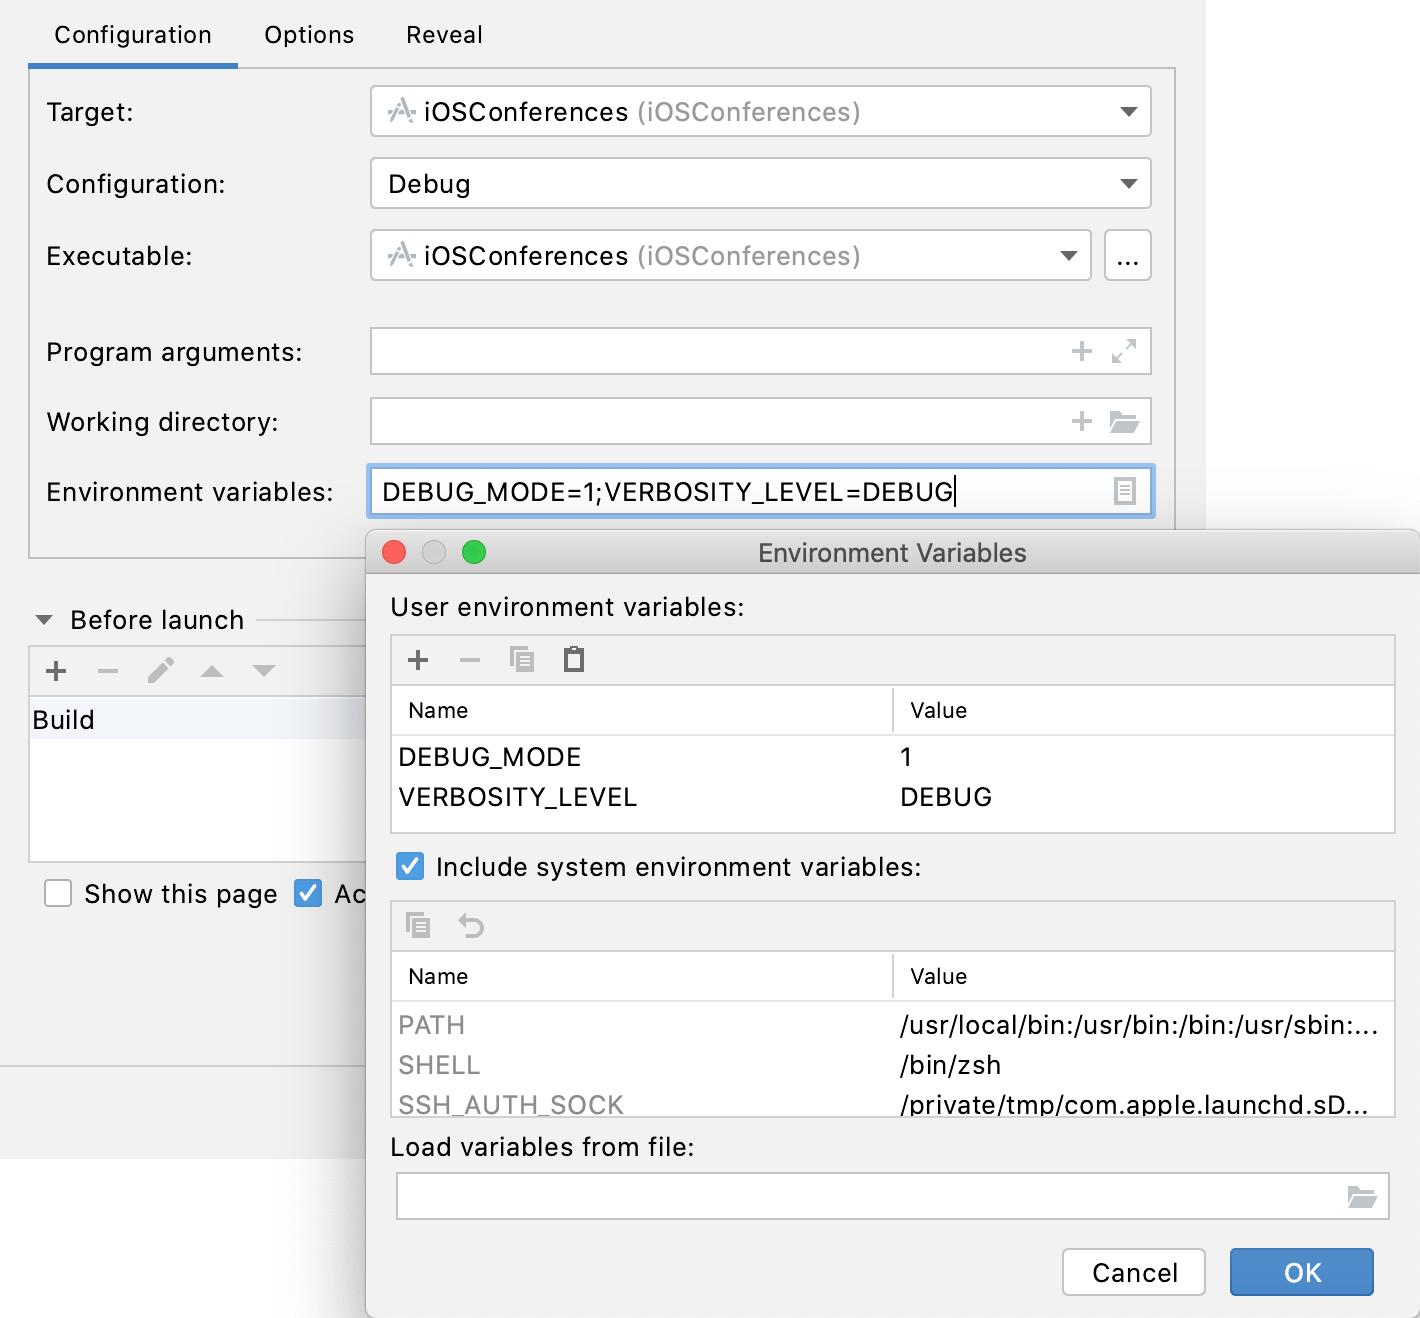Open the Target dropdown for iOSConferences
The width and height of the screenshot is (1420, 1318).
pyautogui.click(x=1128, y=111)
